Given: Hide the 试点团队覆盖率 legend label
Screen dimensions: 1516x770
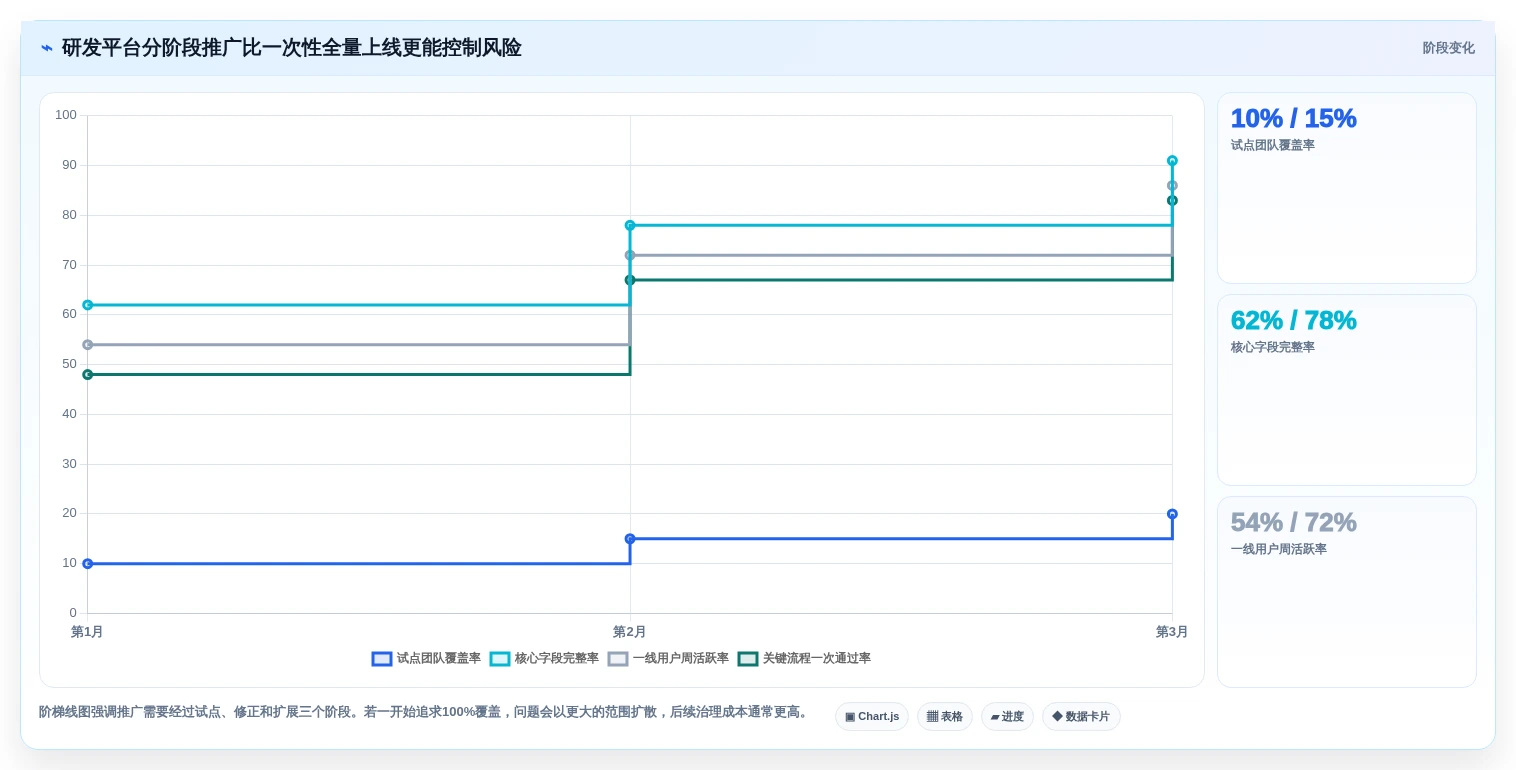Looking at the screenshot, I should click(439, 659).
